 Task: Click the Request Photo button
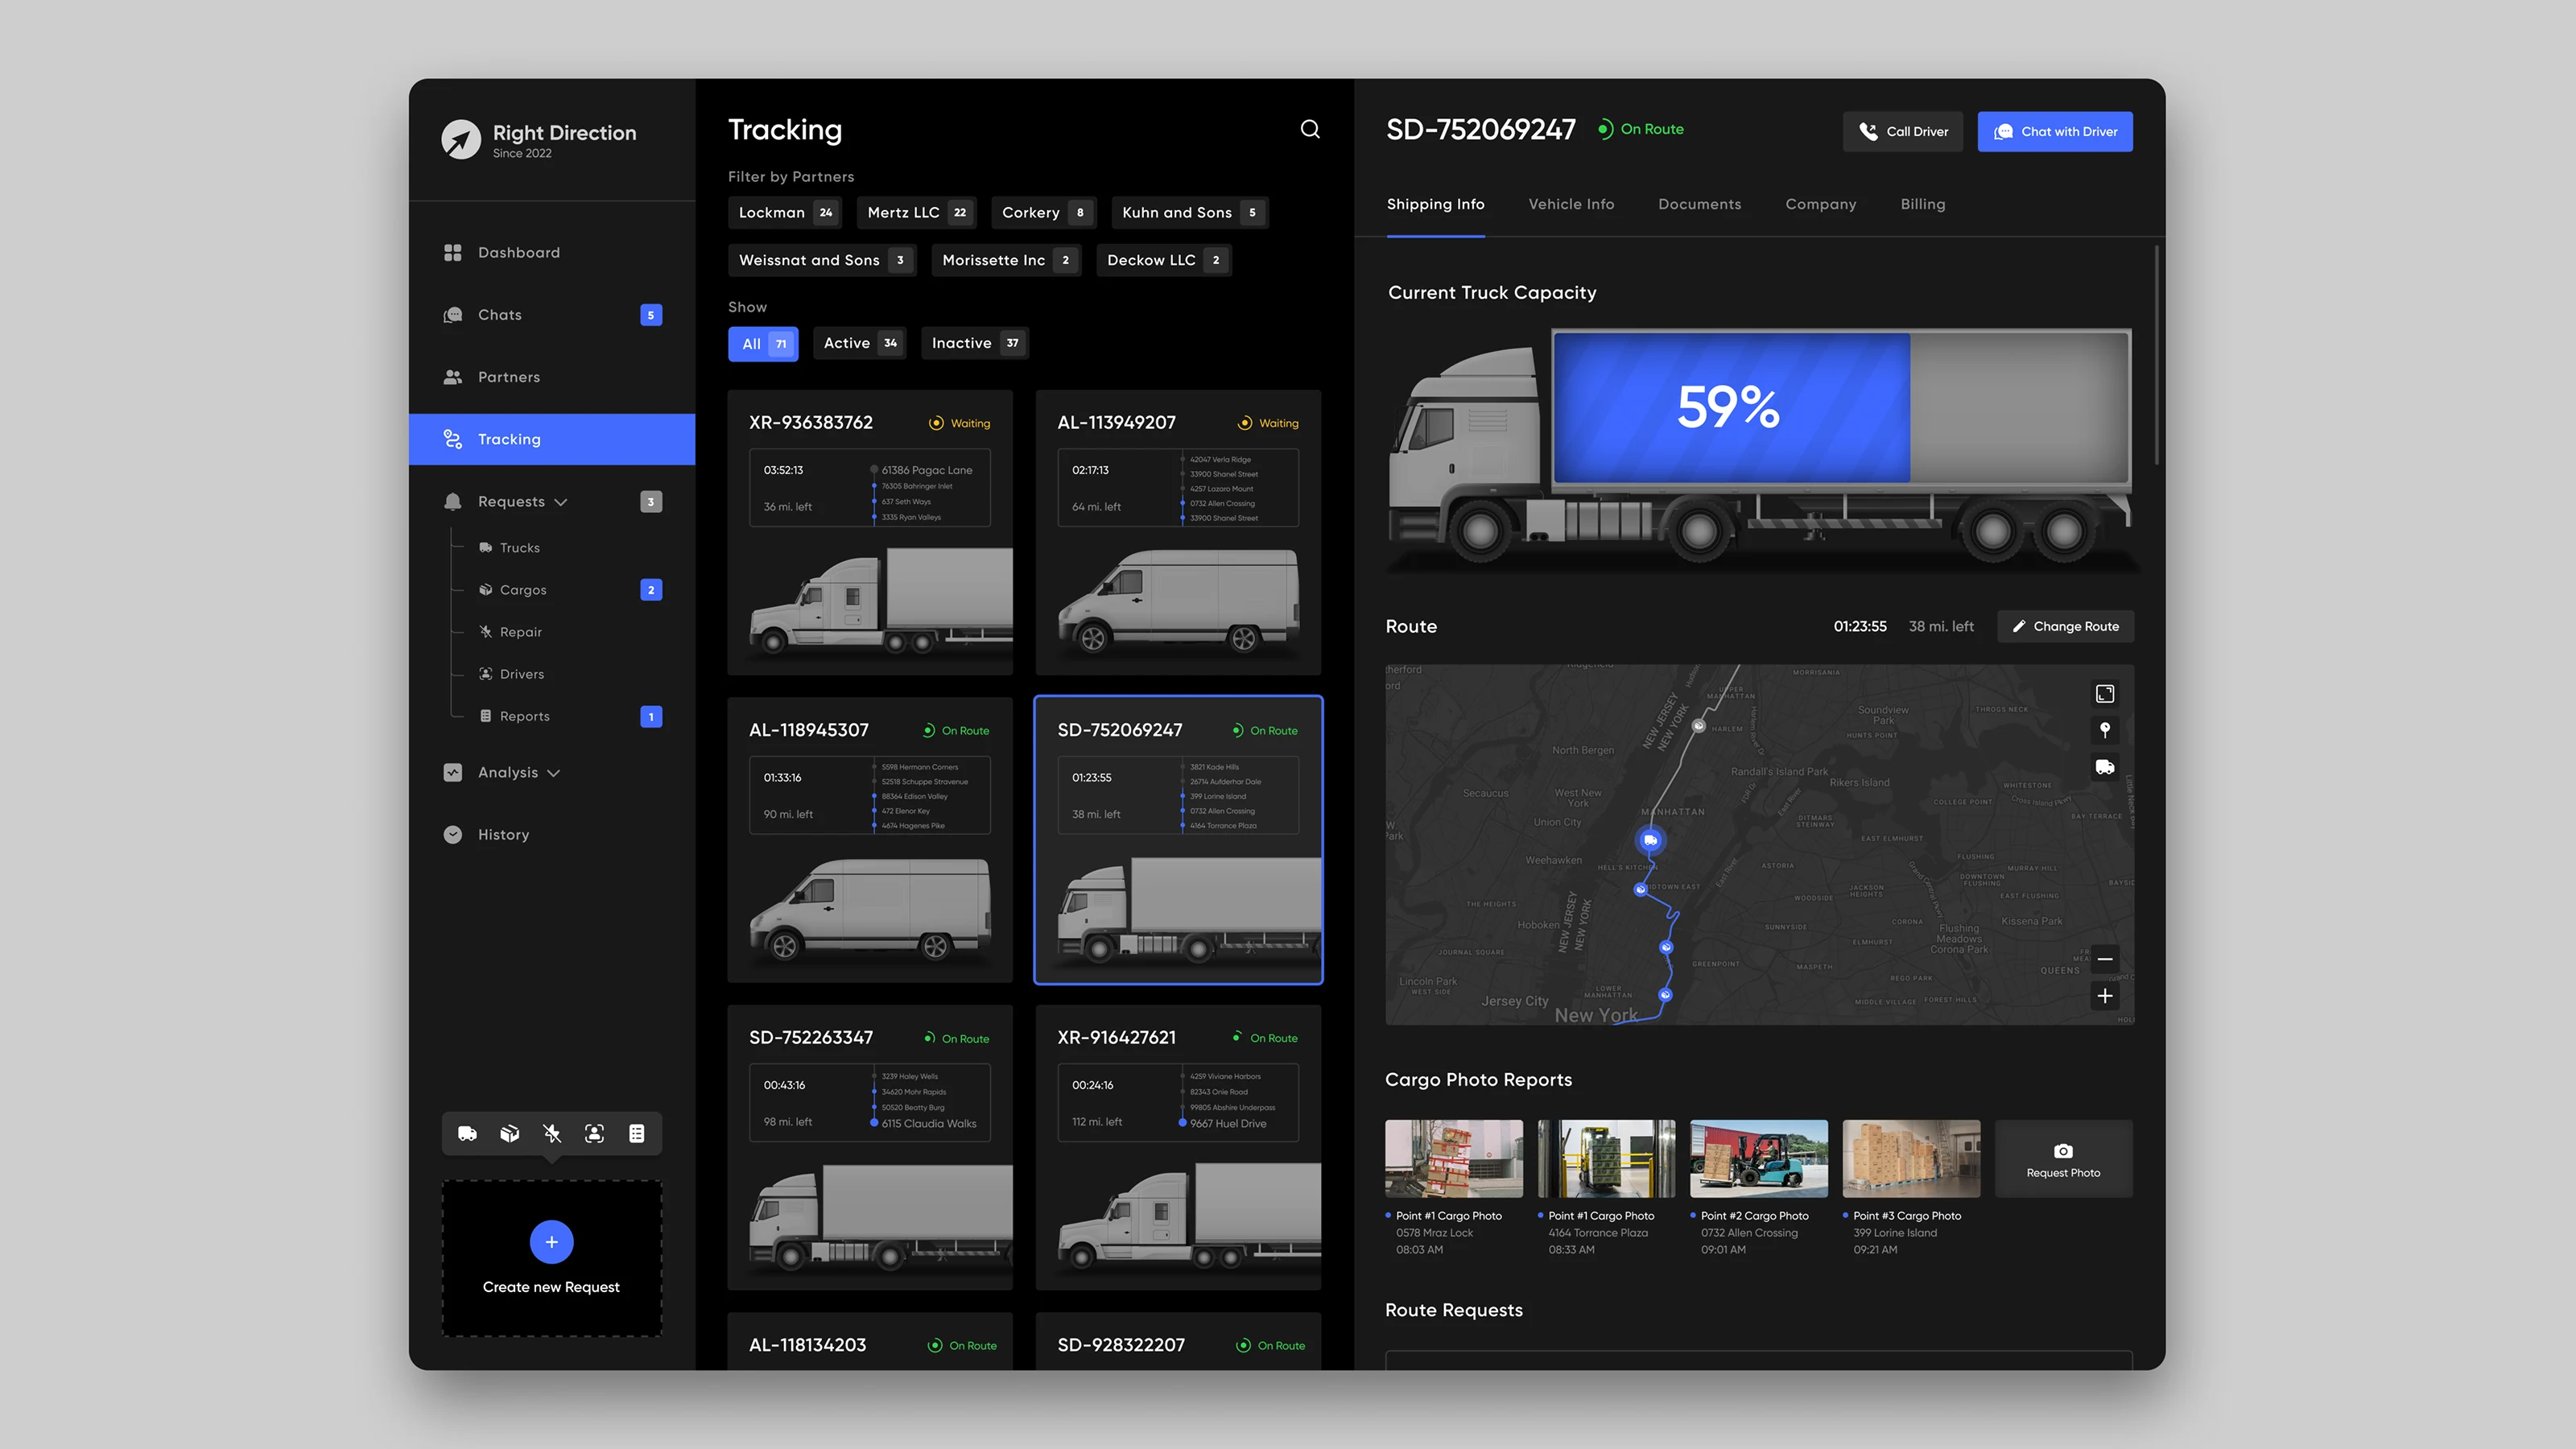[2063, 1158]
